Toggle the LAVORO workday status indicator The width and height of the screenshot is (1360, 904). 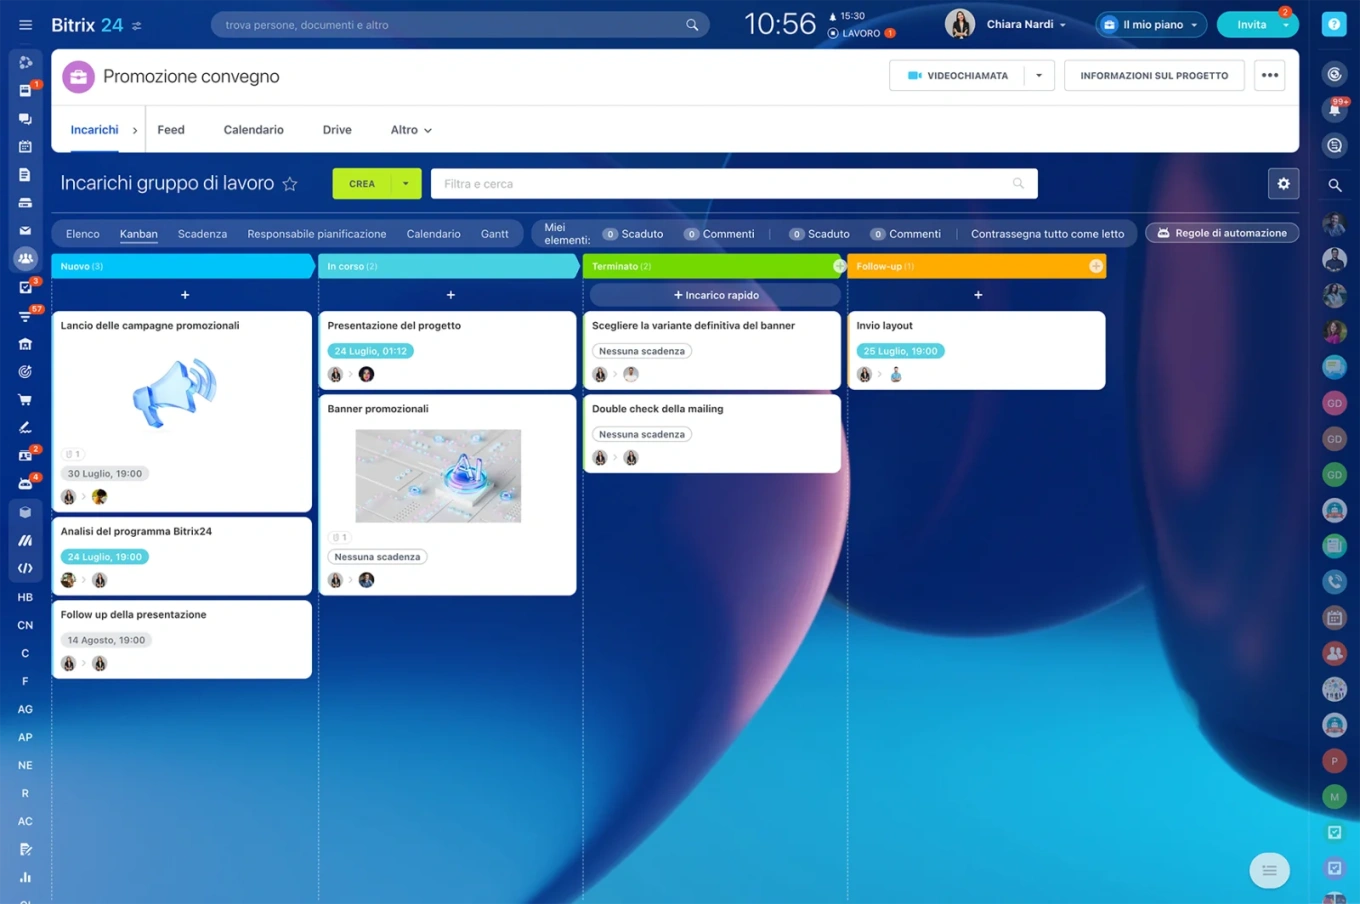tap(859, 33)
